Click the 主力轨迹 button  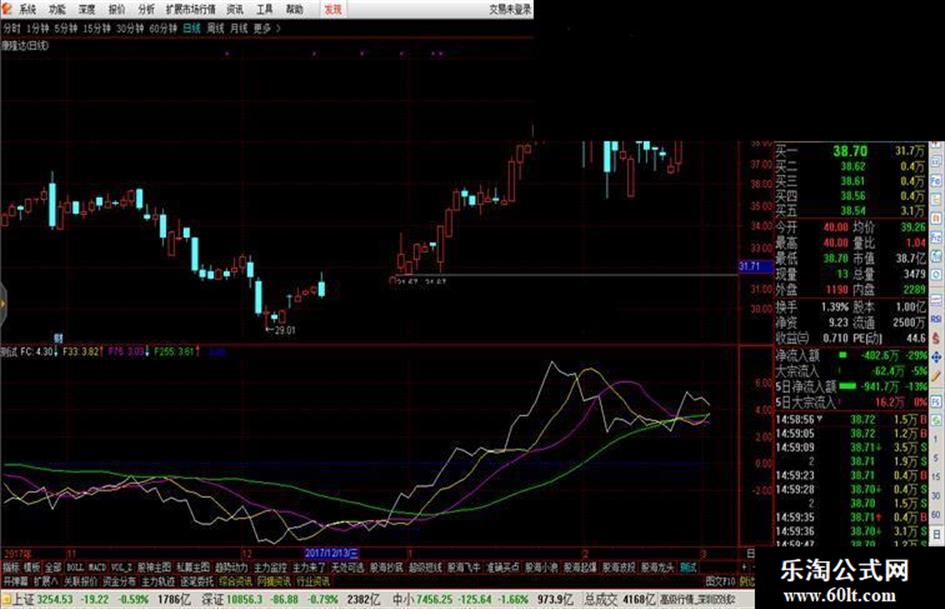158,581
